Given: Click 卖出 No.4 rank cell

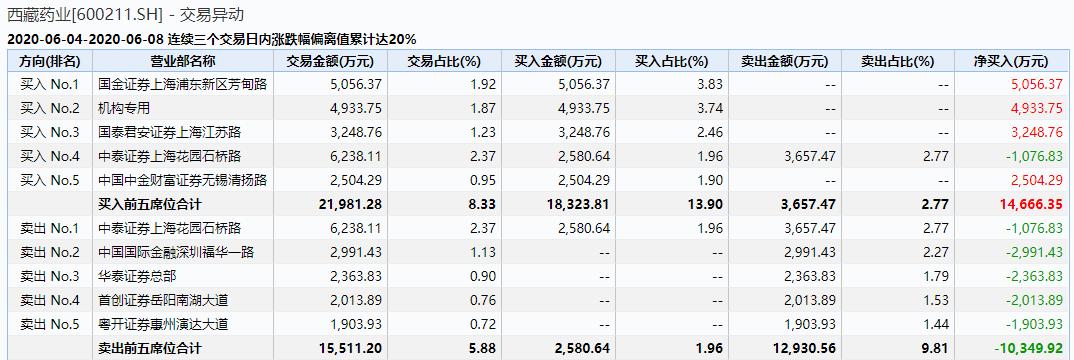Looking at the screenshot, I should (49, 300).
